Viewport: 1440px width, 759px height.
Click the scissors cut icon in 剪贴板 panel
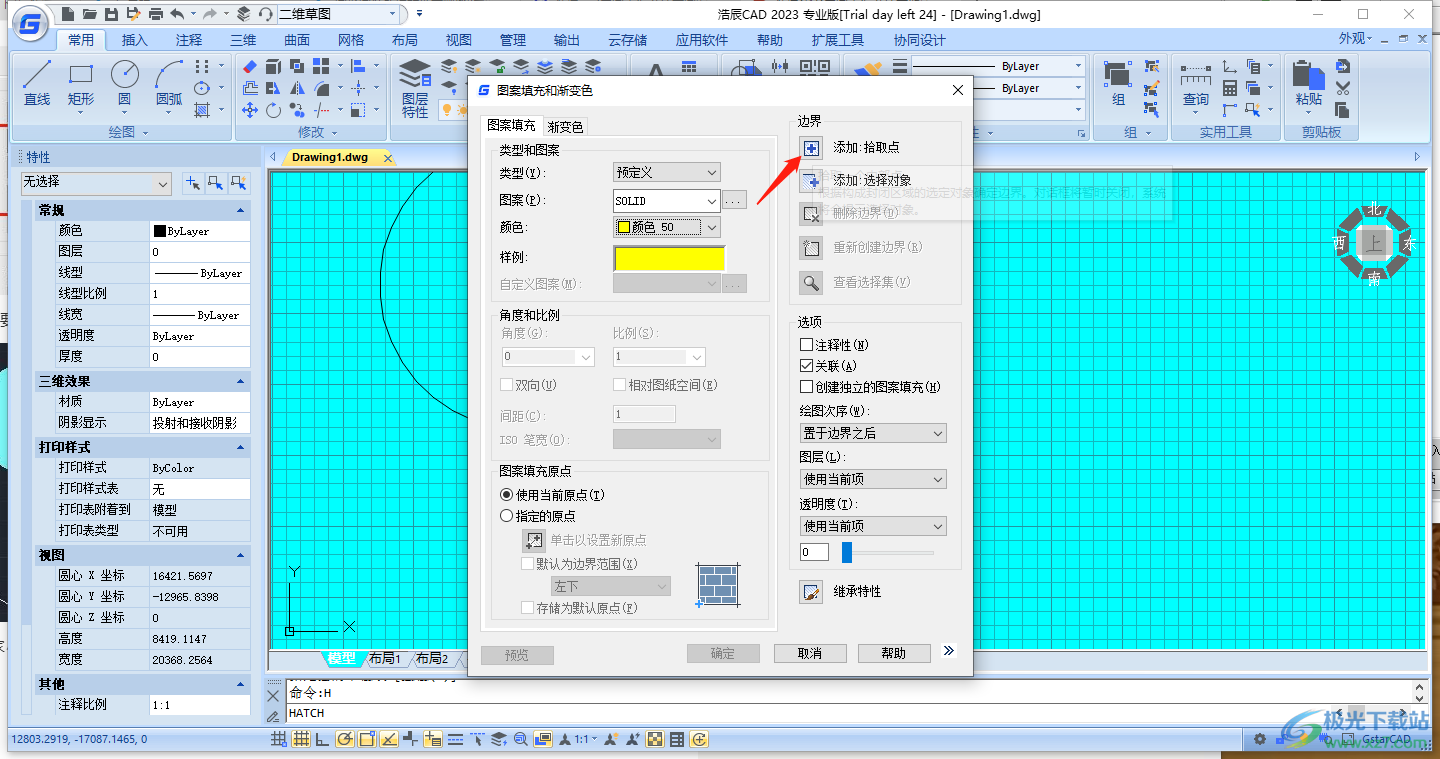tap(1343, 88)
